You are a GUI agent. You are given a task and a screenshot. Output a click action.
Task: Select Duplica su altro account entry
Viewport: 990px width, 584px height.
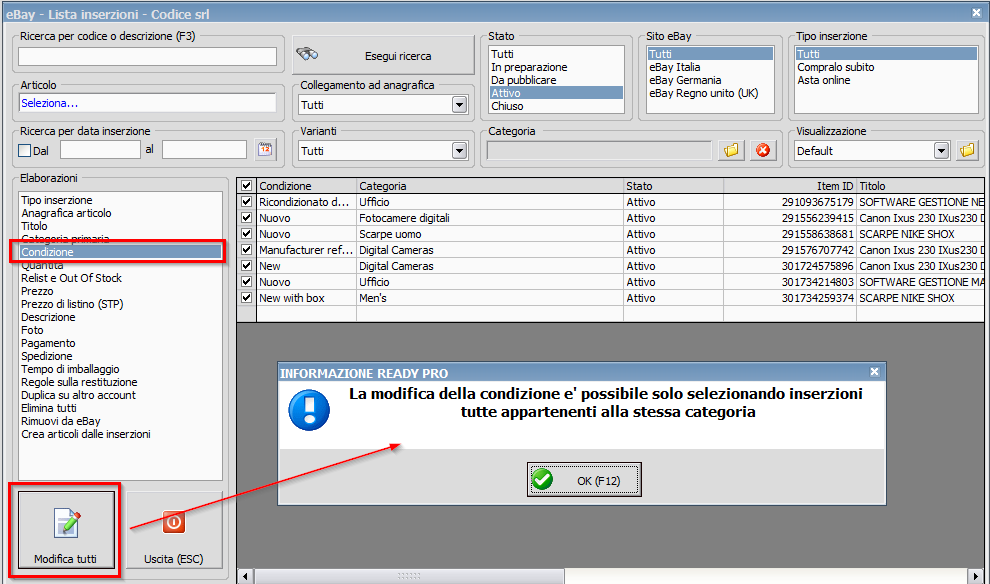click(78, 395)
